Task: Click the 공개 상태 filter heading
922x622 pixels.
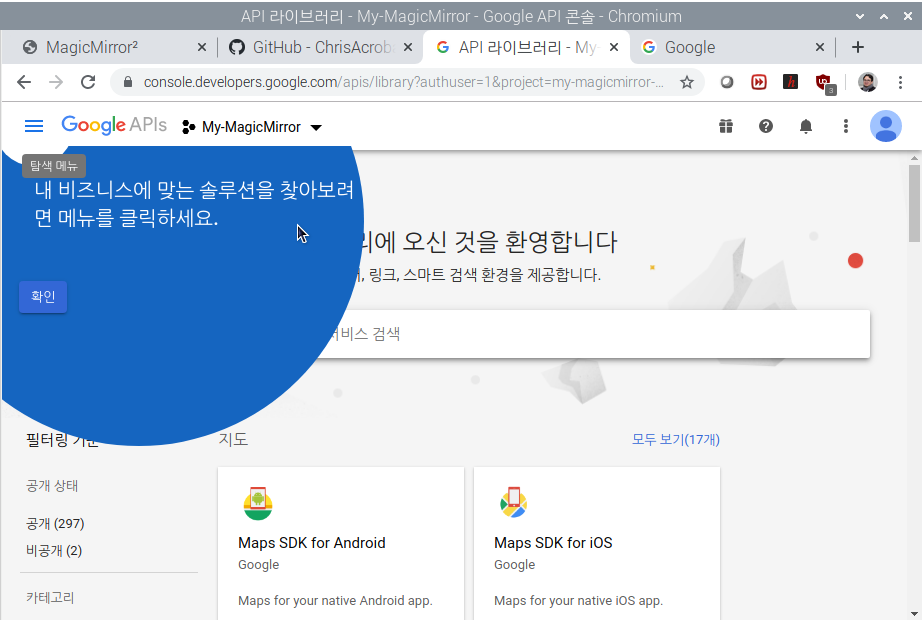Action: pyautogui.click(x=52, y=486)
